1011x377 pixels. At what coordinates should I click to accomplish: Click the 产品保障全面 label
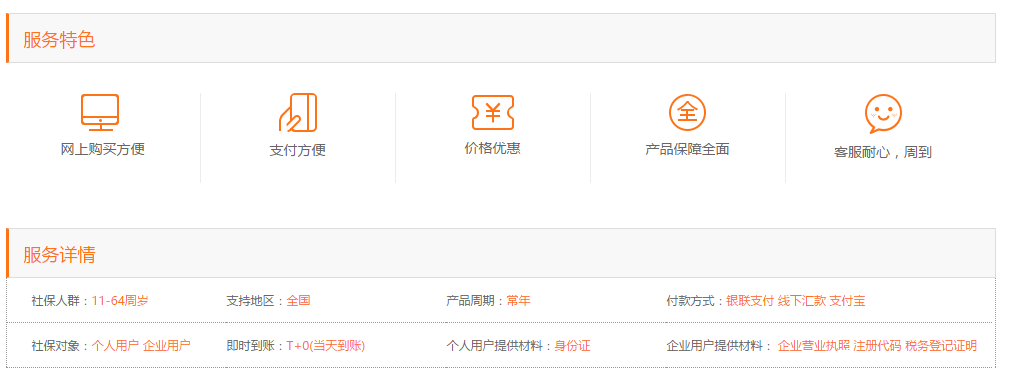tap(687, 150)
